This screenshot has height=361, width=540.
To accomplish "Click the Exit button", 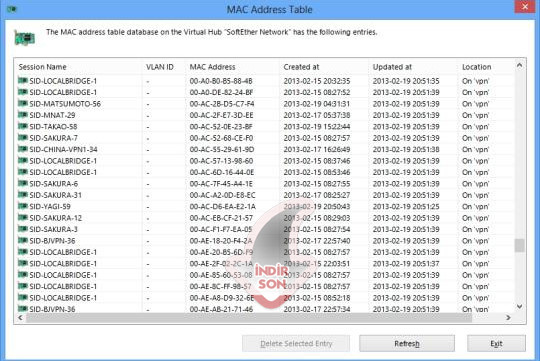I will (x=496, y=343).
